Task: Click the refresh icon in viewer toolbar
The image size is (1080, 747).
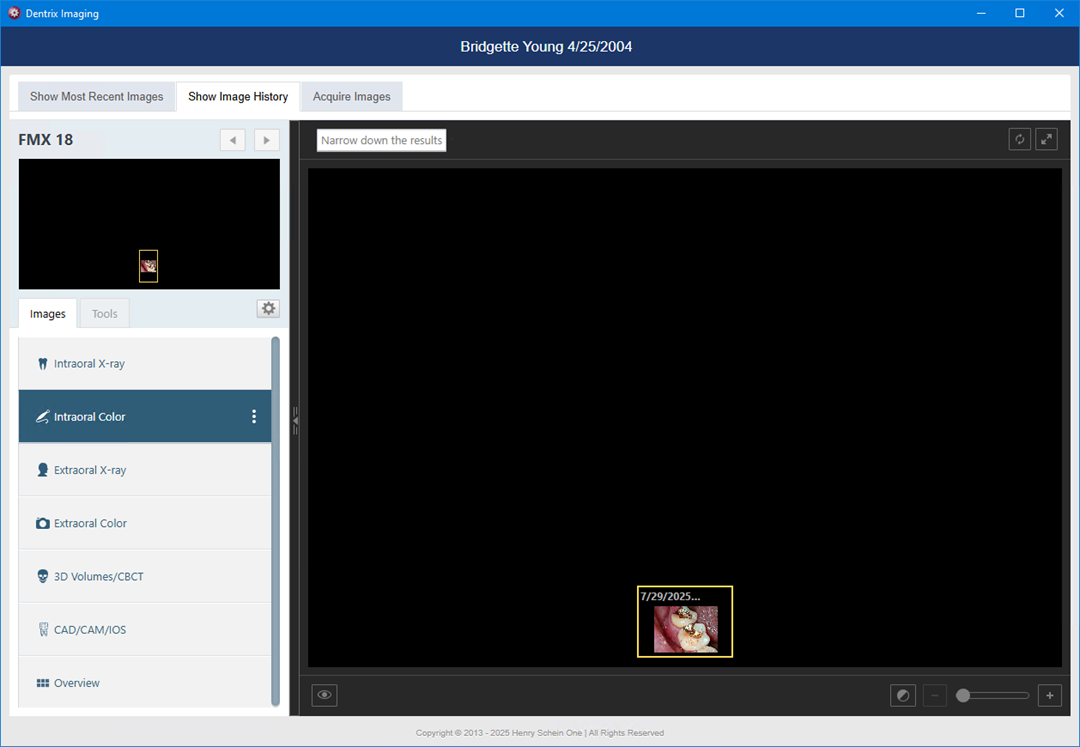Action: (1019, 139)
